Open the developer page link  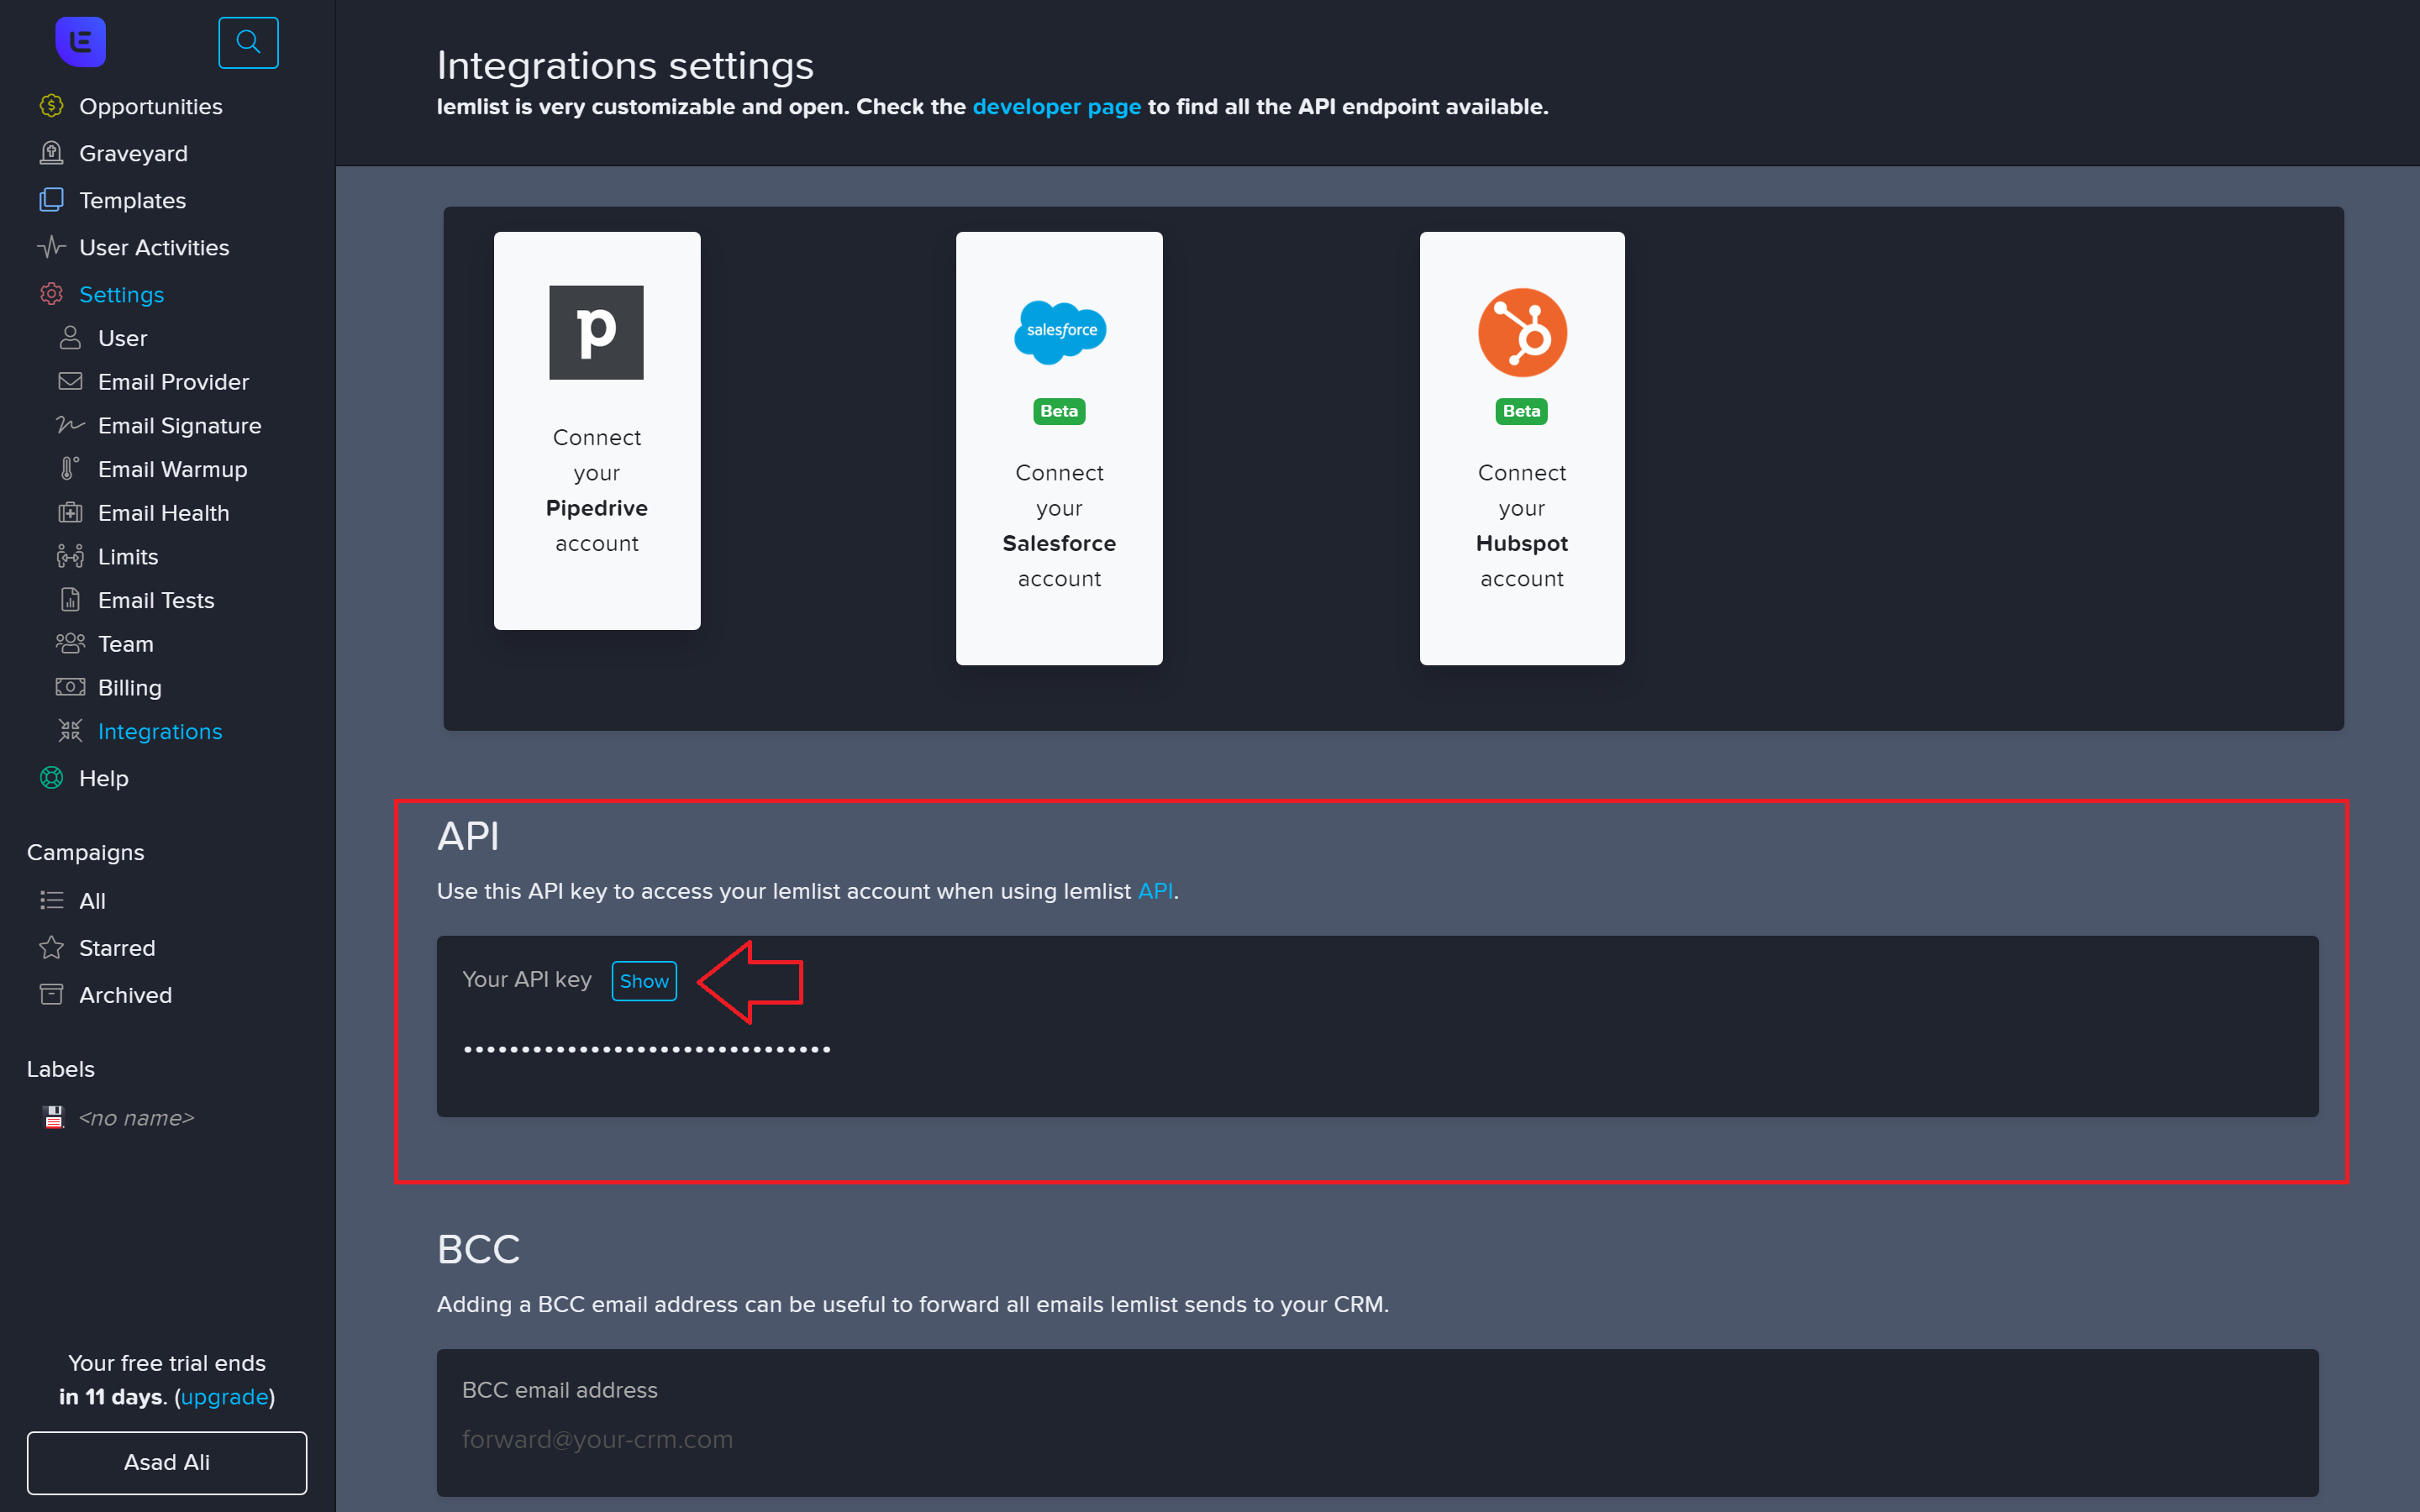(1056, 106)
